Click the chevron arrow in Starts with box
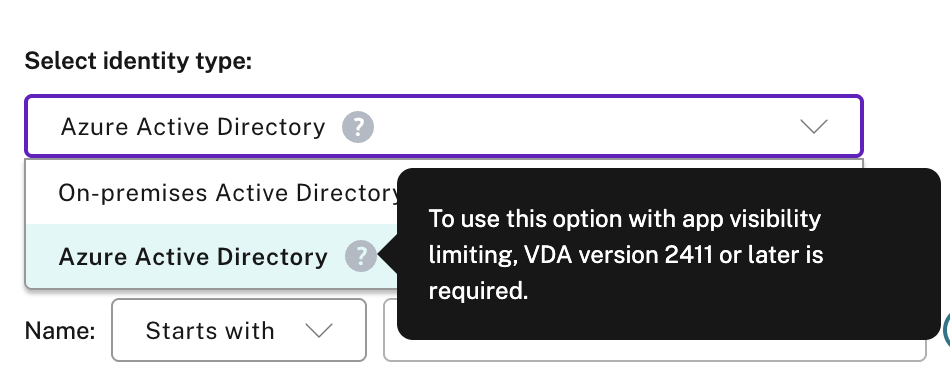 click(319, 331)
